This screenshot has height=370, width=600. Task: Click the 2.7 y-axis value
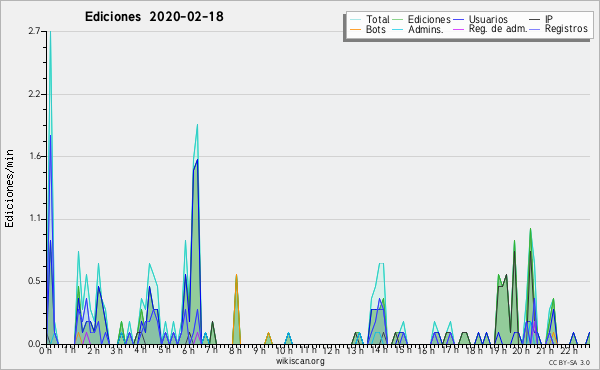point(34,31)
